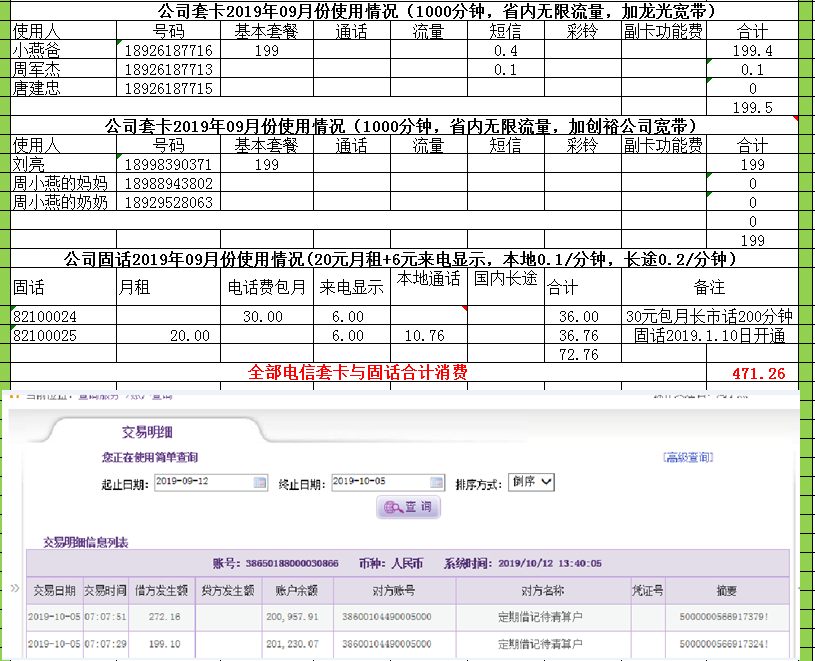This screenshot has width=815, height=661.
Task: Open the 排序方式 sort order dropdown
Action: (530, 482)
